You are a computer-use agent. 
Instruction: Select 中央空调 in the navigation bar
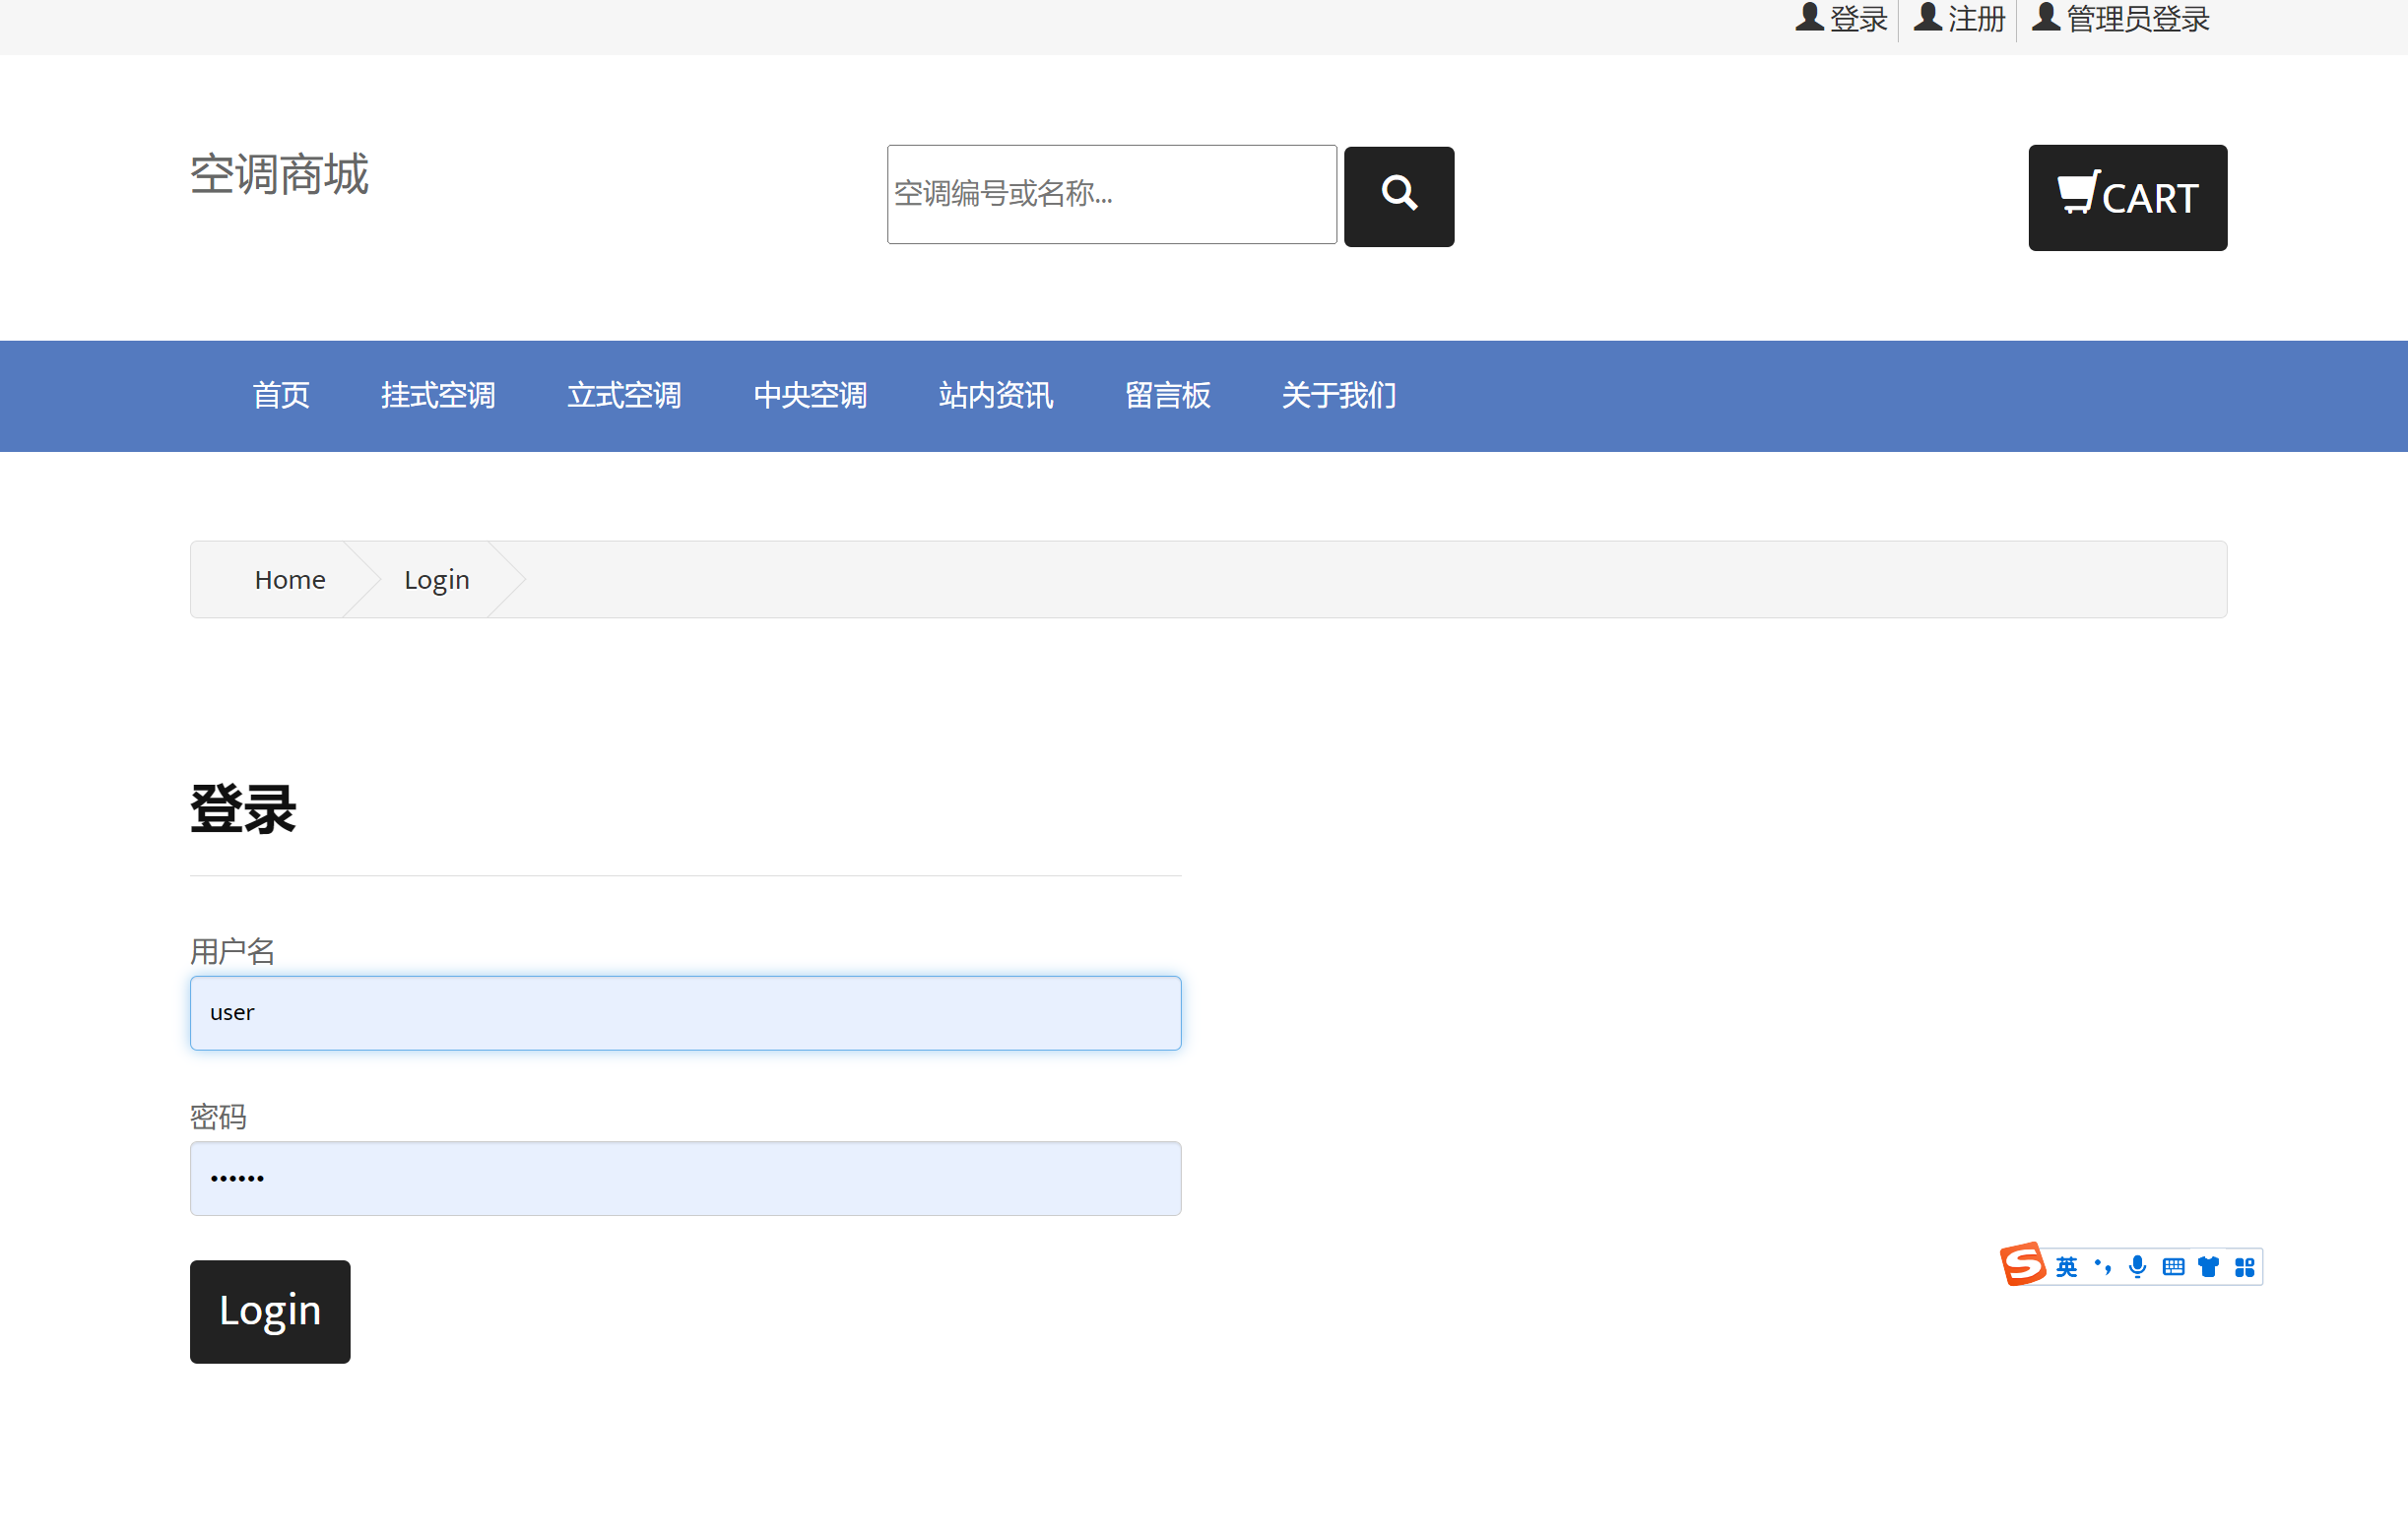(x=810, y=396)
